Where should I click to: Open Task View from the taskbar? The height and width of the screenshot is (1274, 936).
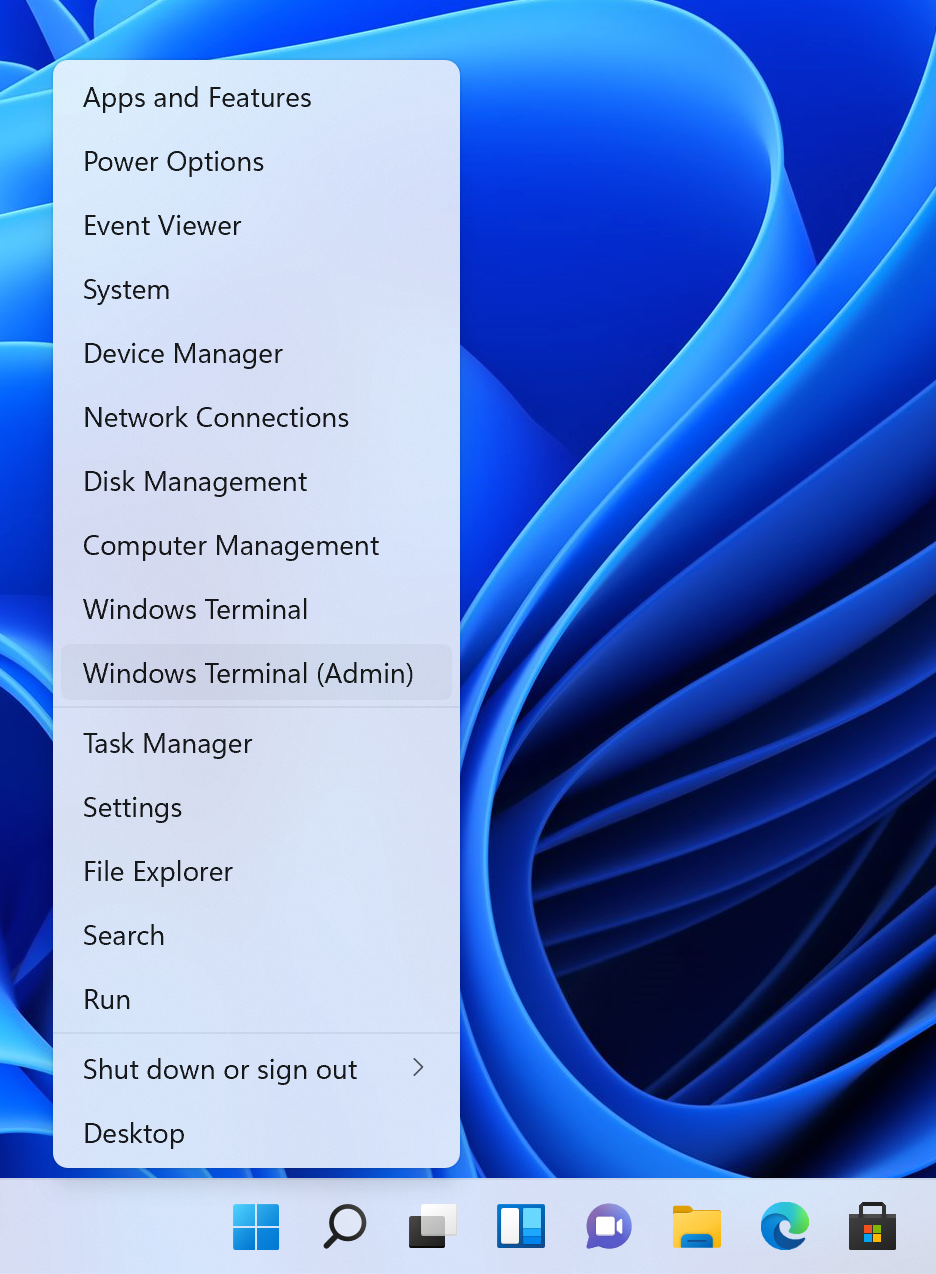coord(432,1226)
